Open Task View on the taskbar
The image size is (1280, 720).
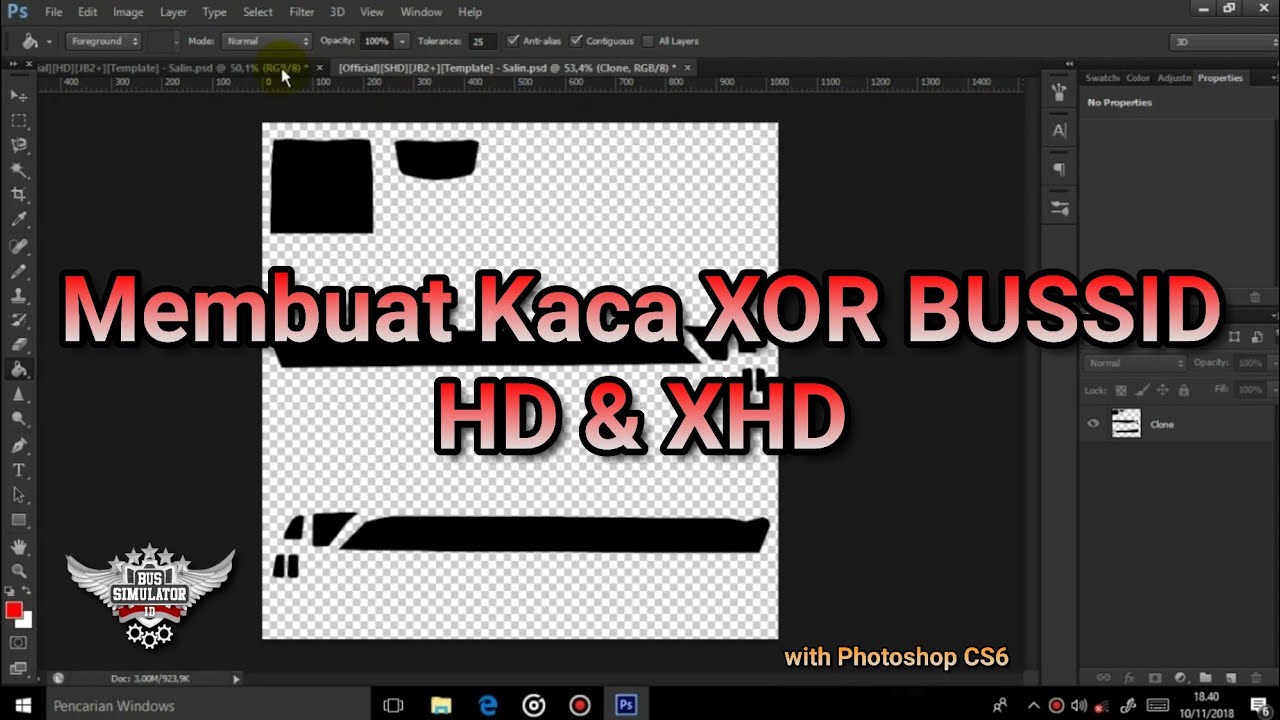(393, 705)
